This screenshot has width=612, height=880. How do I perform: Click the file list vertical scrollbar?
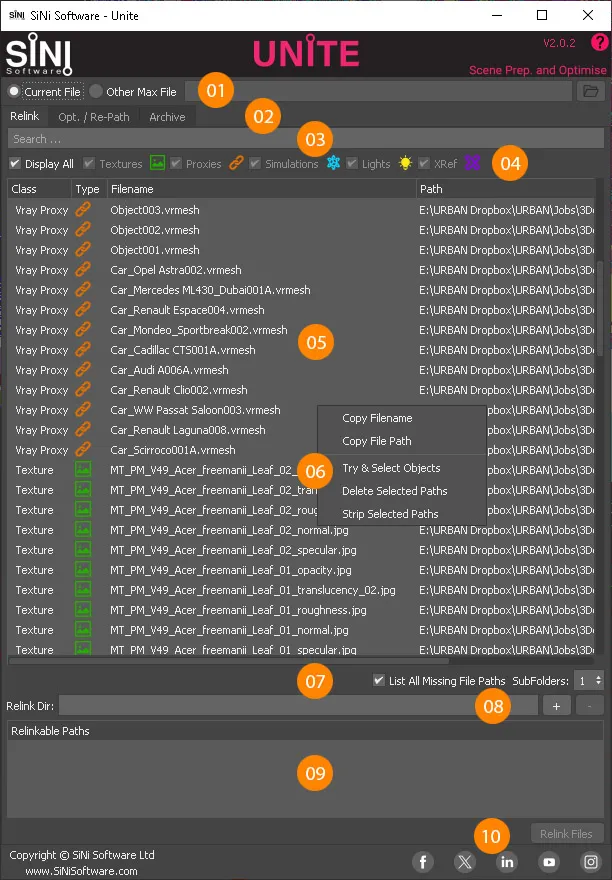pos(600,309)
